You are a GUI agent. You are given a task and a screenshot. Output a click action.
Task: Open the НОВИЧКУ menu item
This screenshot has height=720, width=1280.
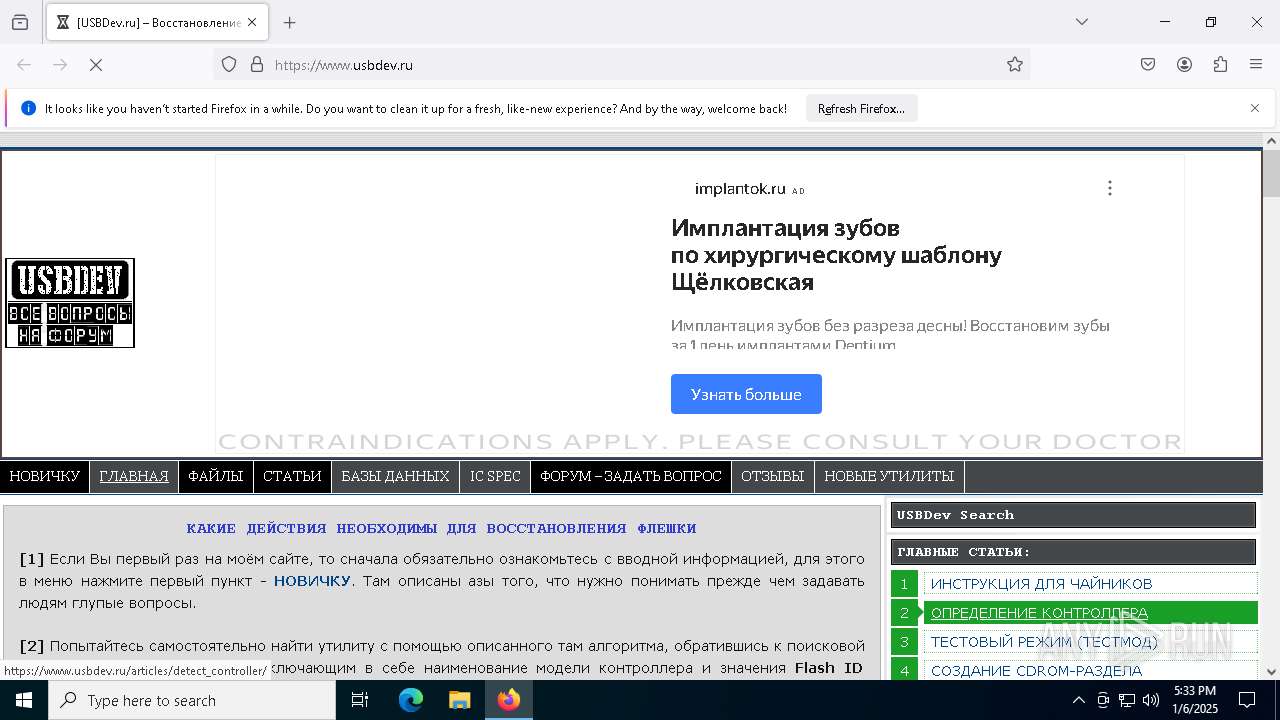pos(44,477)
